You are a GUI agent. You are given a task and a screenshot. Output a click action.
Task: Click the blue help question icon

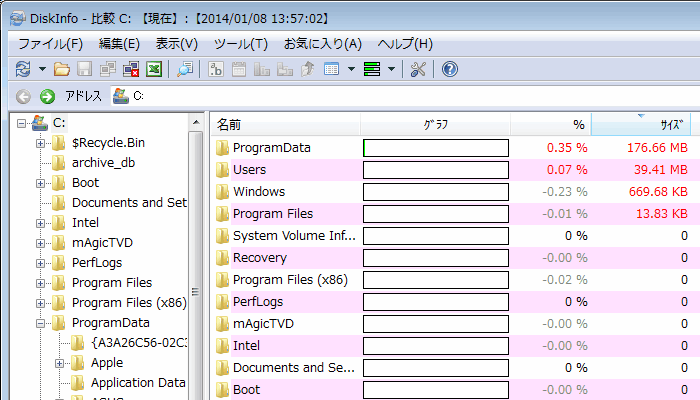pos(449,69)
